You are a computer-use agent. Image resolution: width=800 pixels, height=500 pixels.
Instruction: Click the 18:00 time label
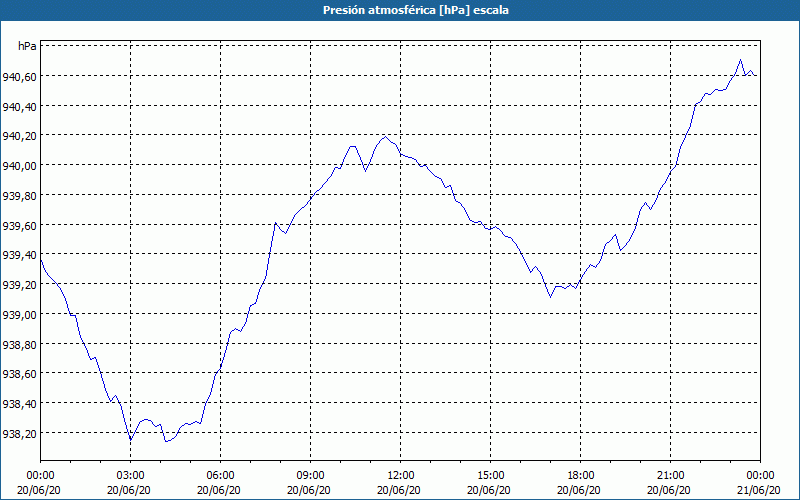click(x=580, y=474)
